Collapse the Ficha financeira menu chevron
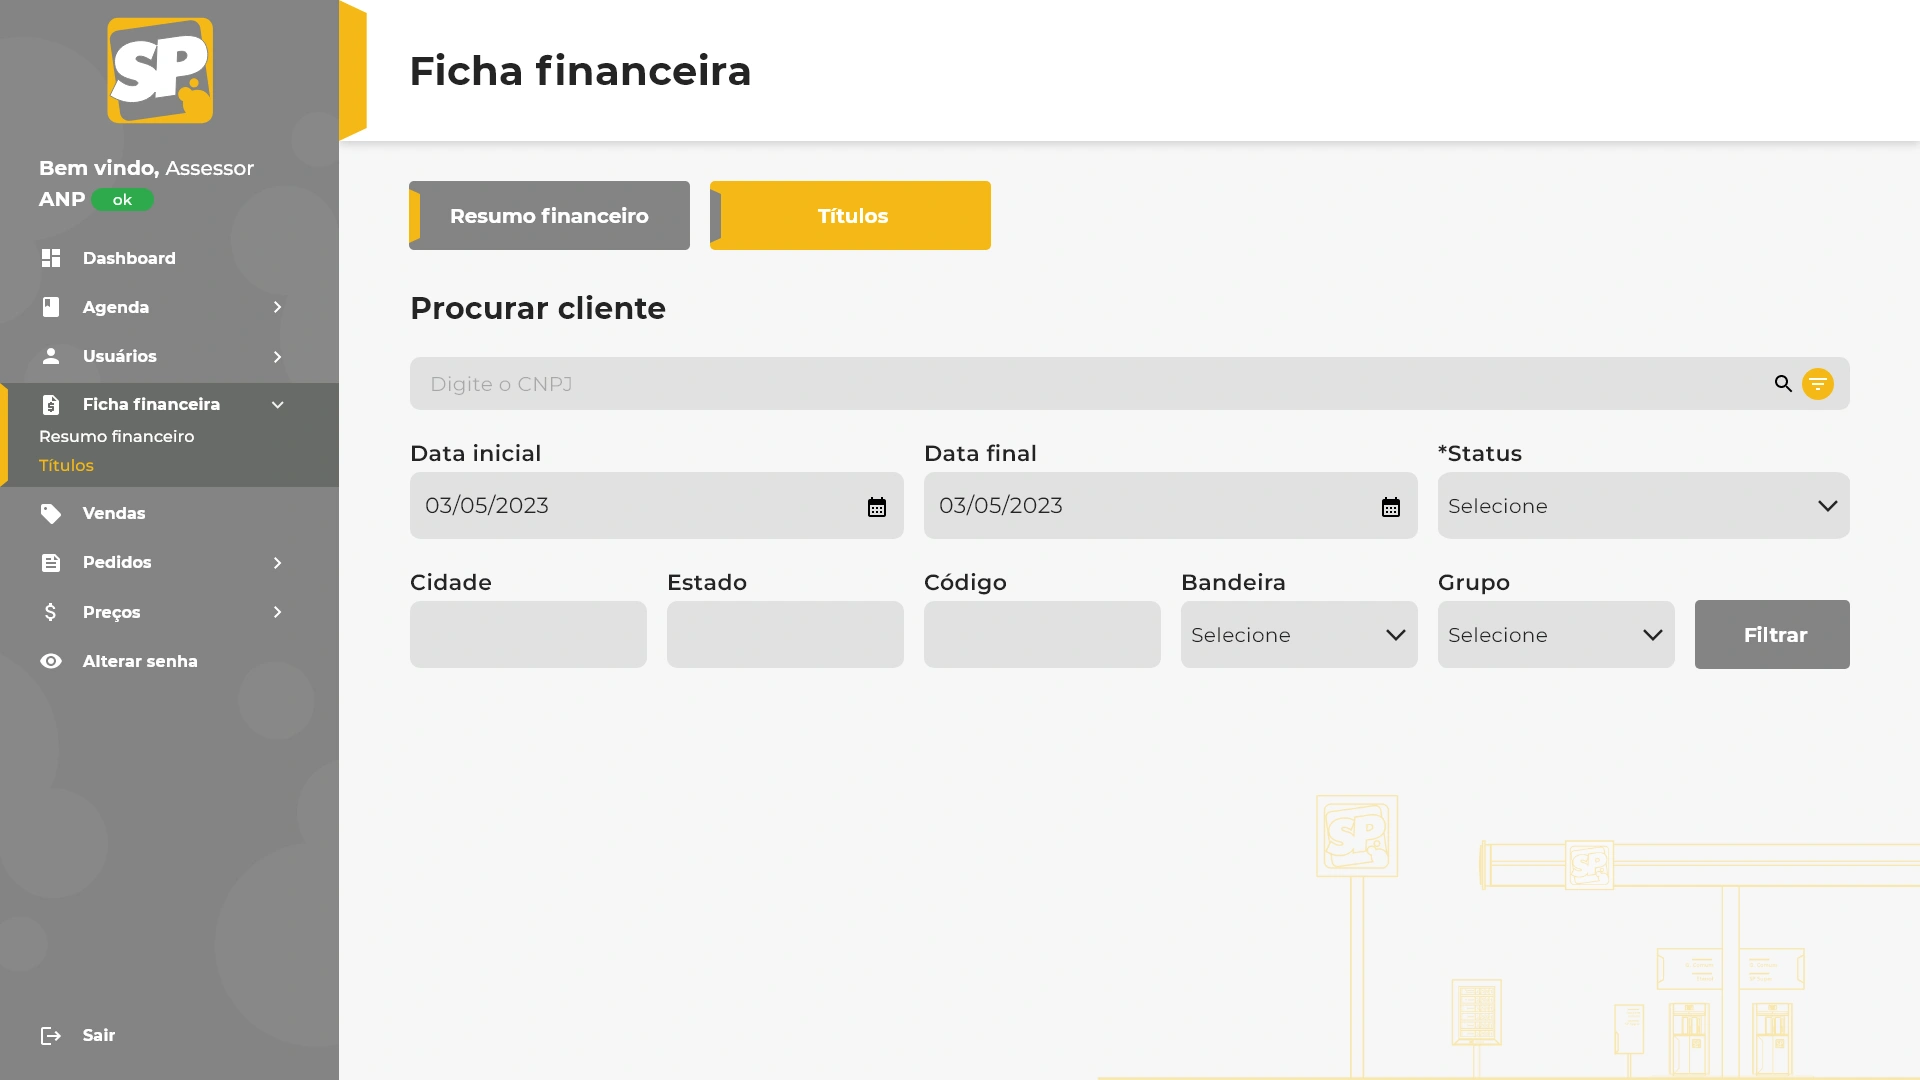The width and height of the screenshot is (1920, 1080). [278, 405]
